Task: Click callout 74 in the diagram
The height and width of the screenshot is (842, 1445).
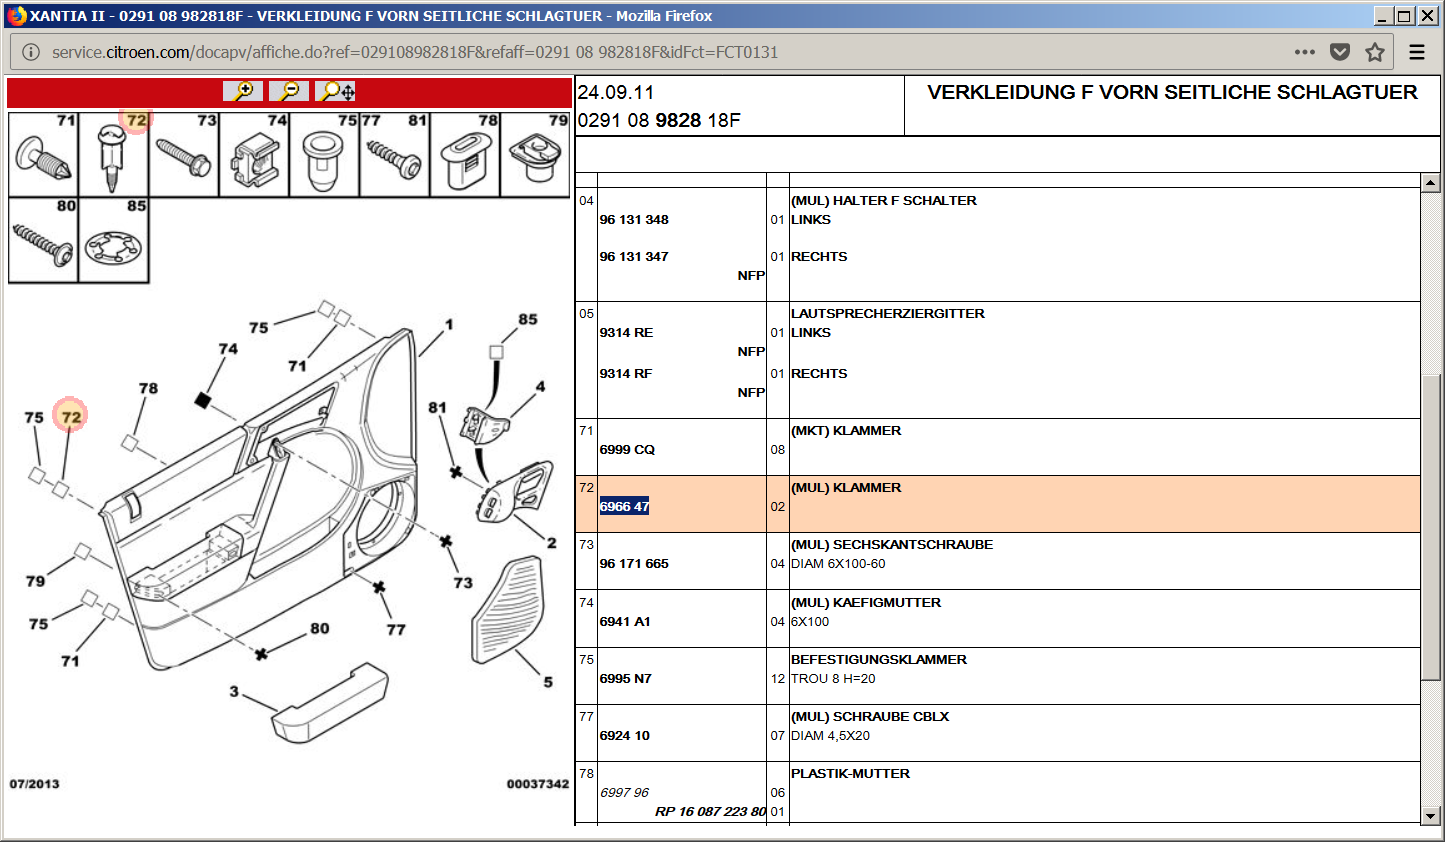Action: coord(228,348)
